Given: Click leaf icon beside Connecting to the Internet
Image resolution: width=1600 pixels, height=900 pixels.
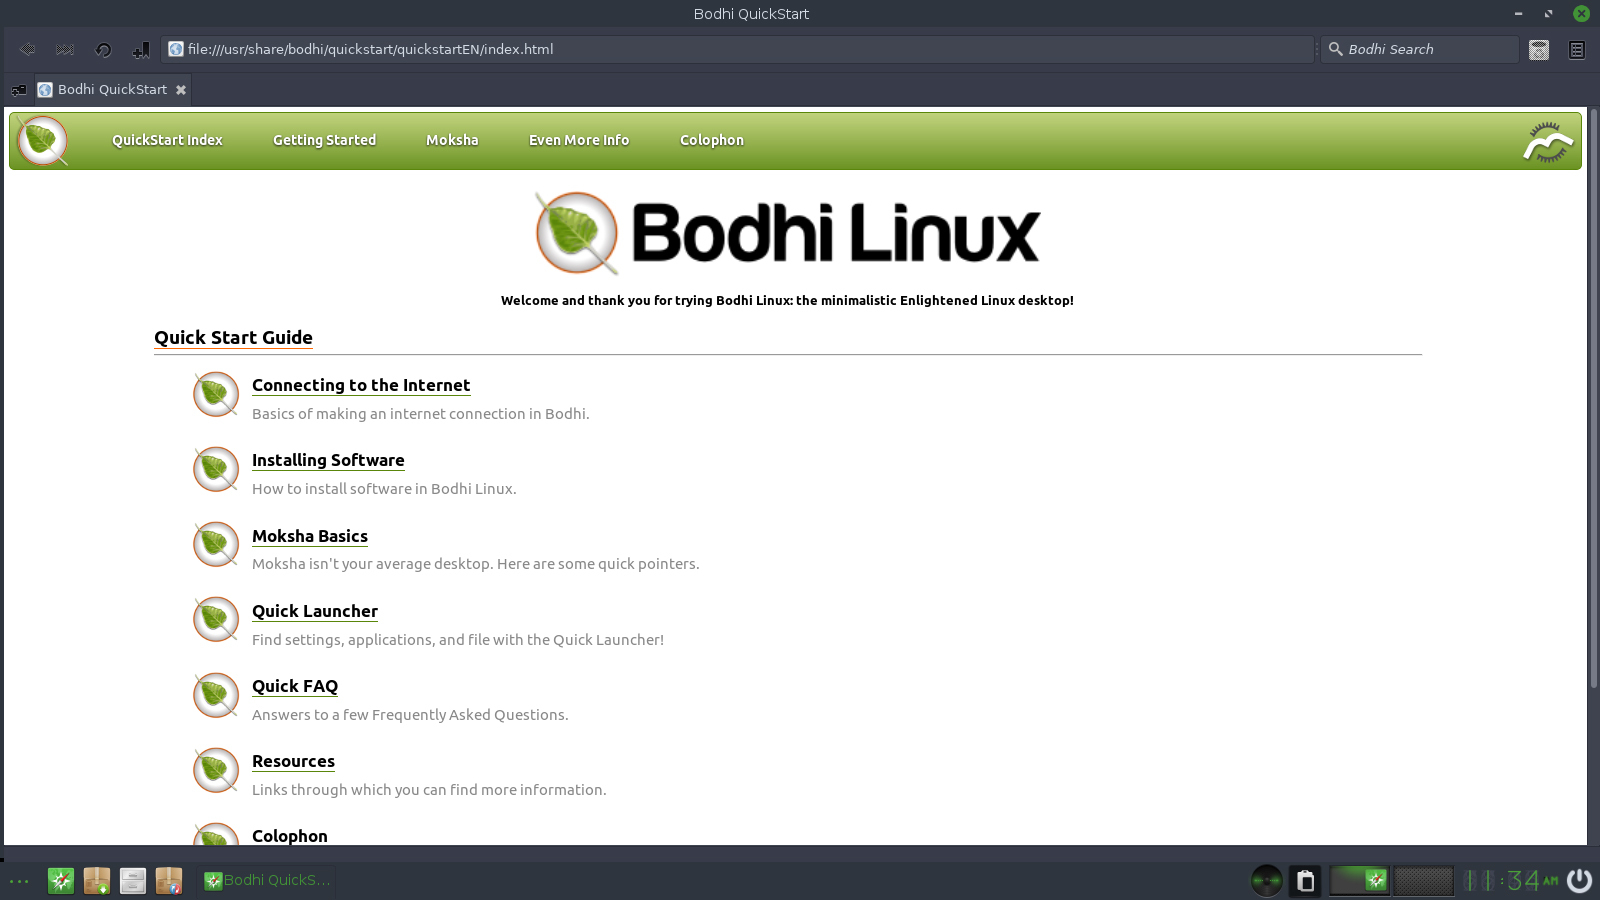Looking at the screenshot, I should (x=216, y=394).
